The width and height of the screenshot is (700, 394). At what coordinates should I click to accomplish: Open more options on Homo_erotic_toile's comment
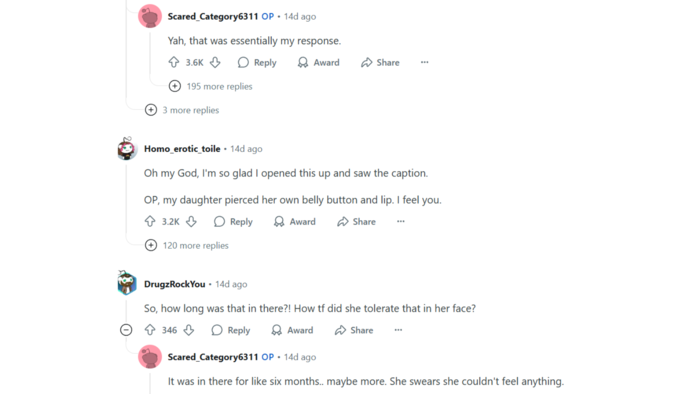pyautogui.click(x=401, y=221)
